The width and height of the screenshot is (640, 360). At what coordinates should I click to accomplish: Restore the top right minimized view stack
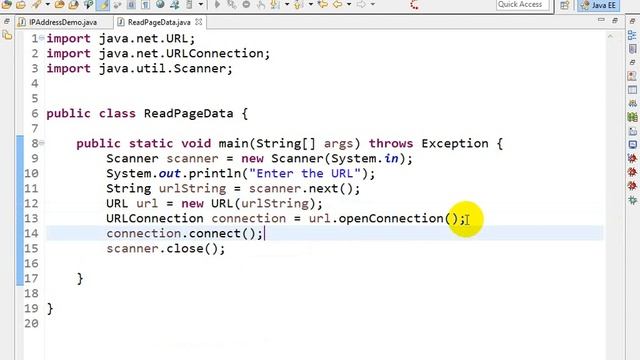pyautogui.click(x=632, y=20)
